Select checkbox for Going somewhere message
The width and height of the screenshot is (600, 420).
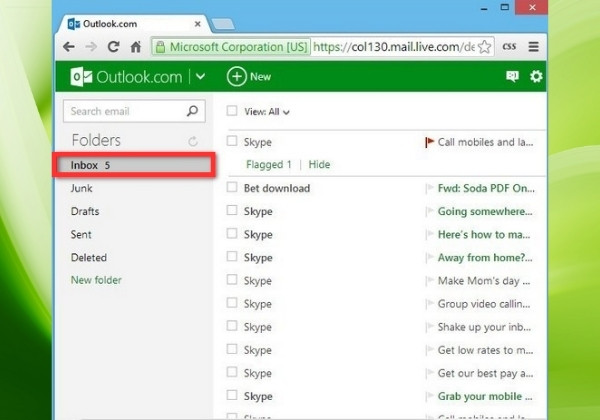point(232,210)
